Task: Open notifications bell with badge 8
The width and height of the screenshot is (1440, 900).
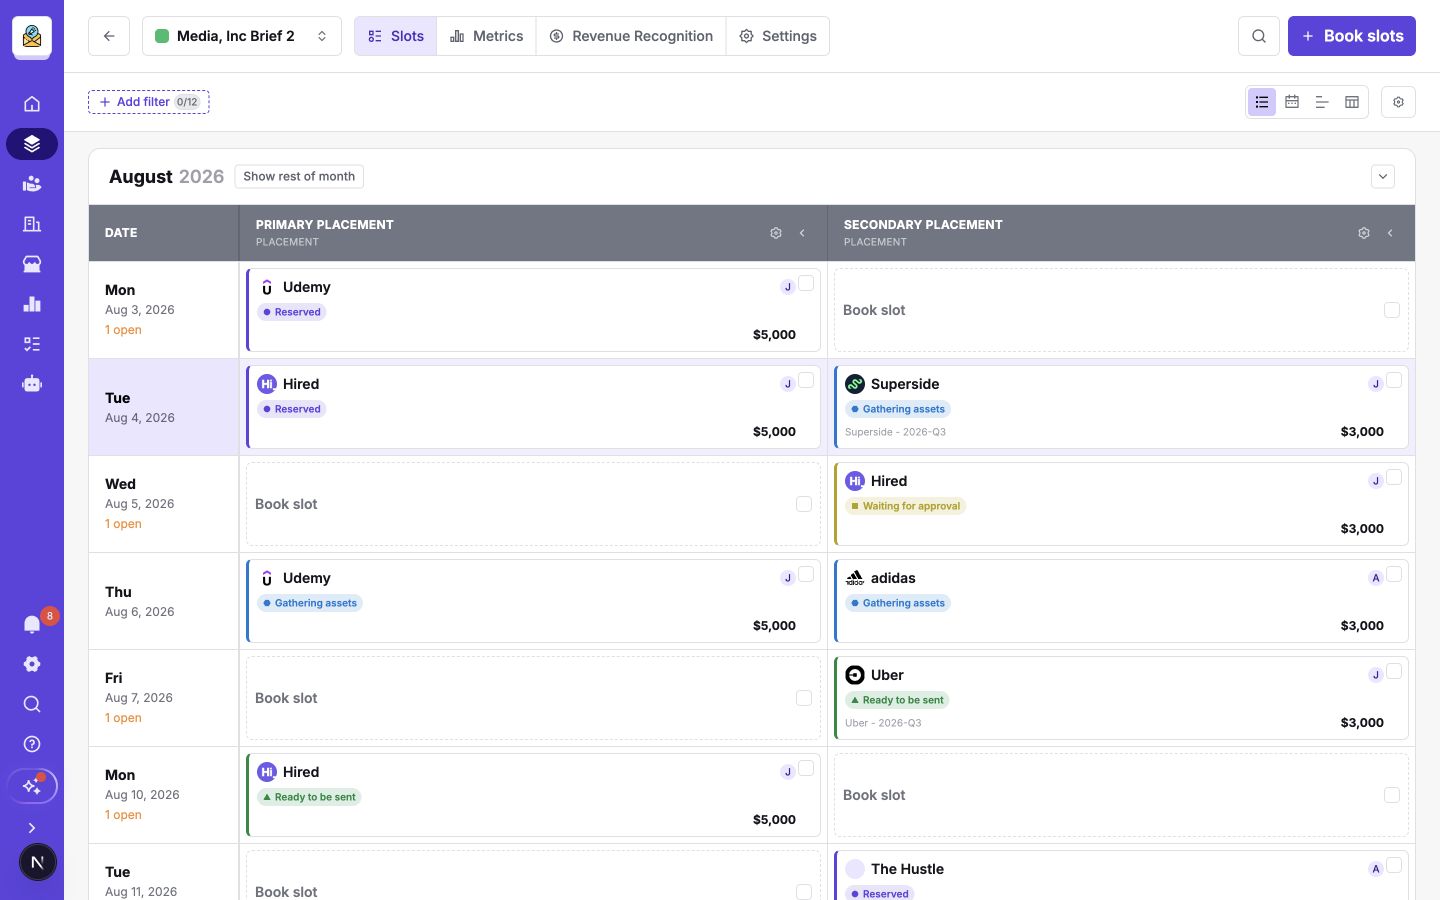Action: pyautogui.click(x=32, y=624)
